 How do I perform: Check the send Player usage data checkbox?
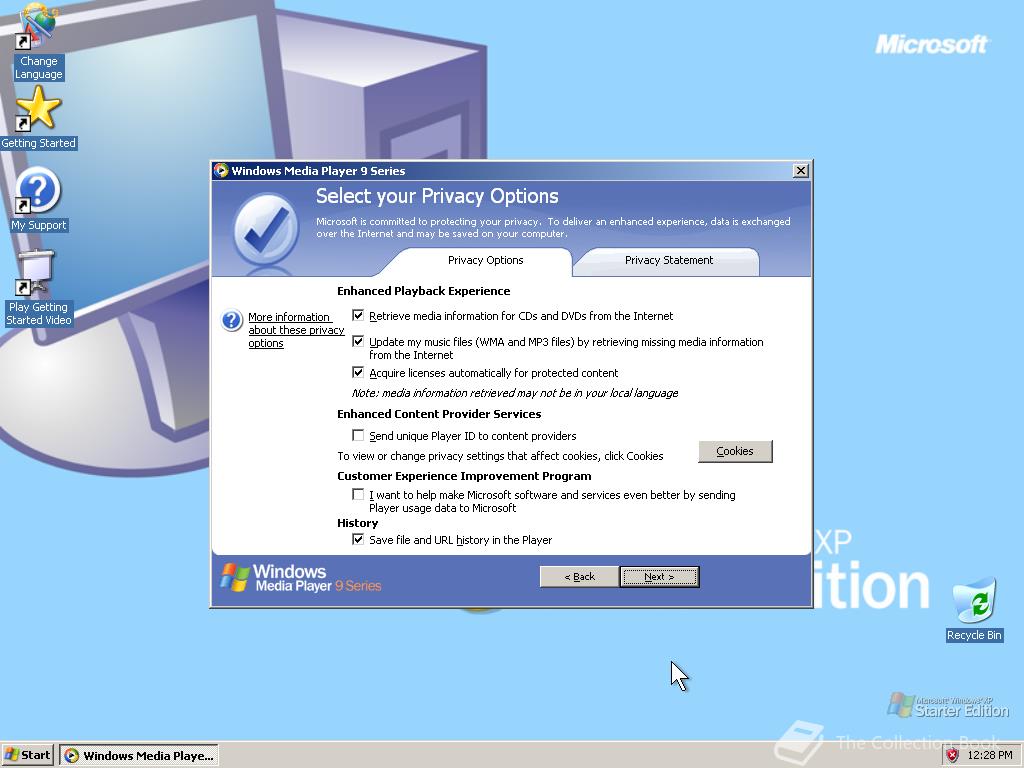tap(358, 494)
